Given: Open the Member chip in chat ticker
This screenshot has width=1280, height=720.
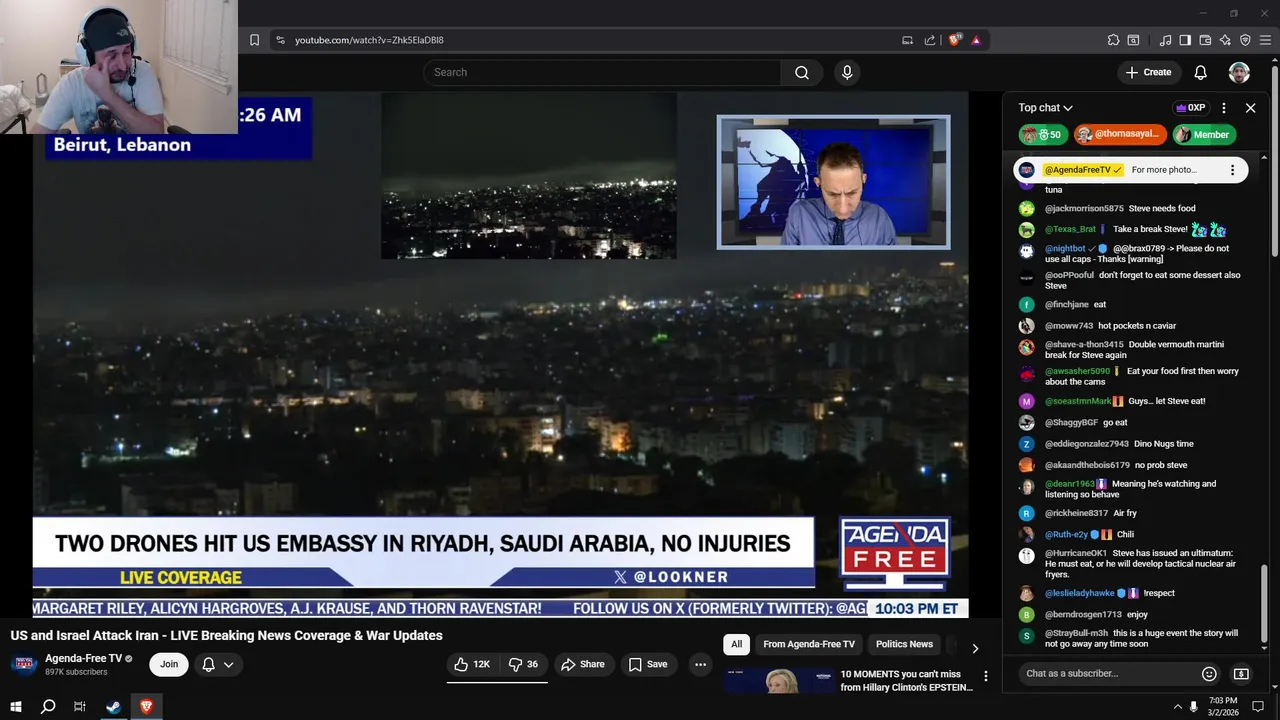Looking at the screenshot, I should pyautogui.click(x=1203, y=134).
